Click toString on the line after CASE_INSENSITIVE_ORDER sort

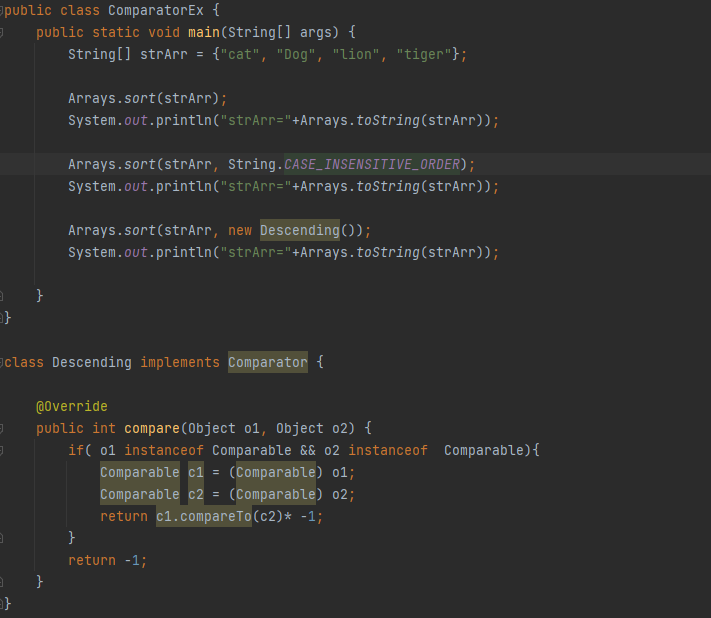(x=388, y=186)
